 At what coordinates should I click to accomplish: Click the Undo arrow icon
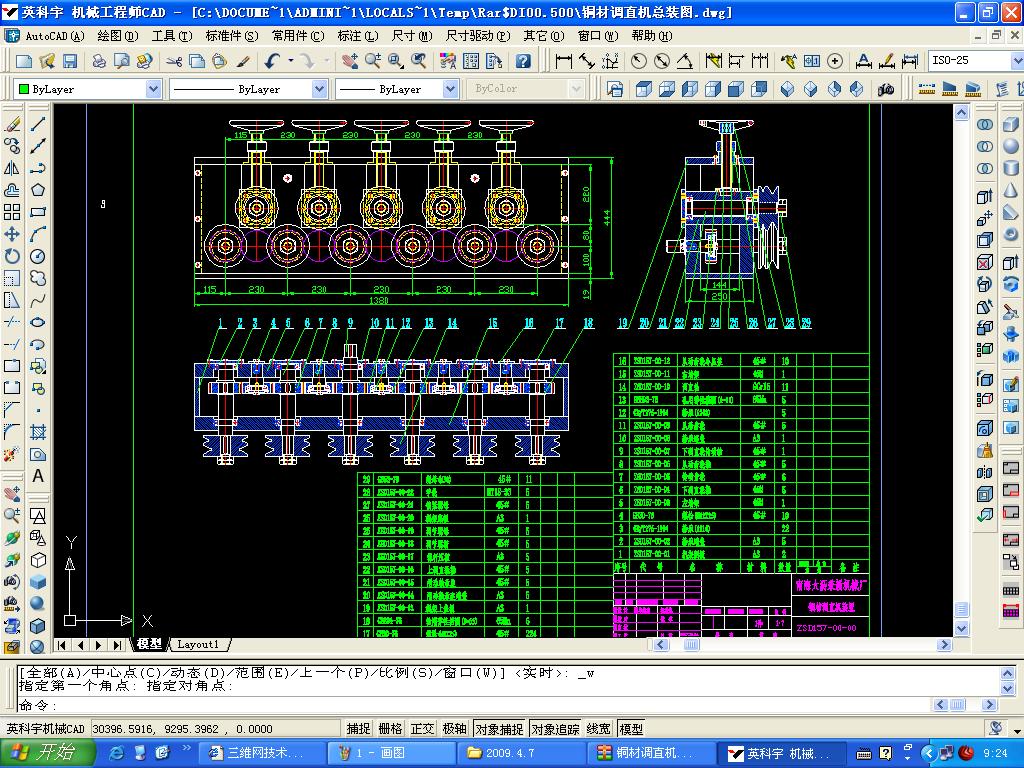(273, 61)
